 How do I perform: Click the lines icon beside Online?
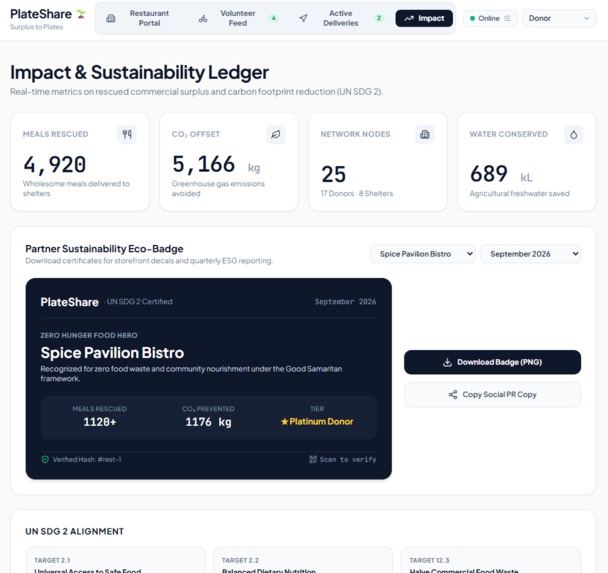coord(507,18)
